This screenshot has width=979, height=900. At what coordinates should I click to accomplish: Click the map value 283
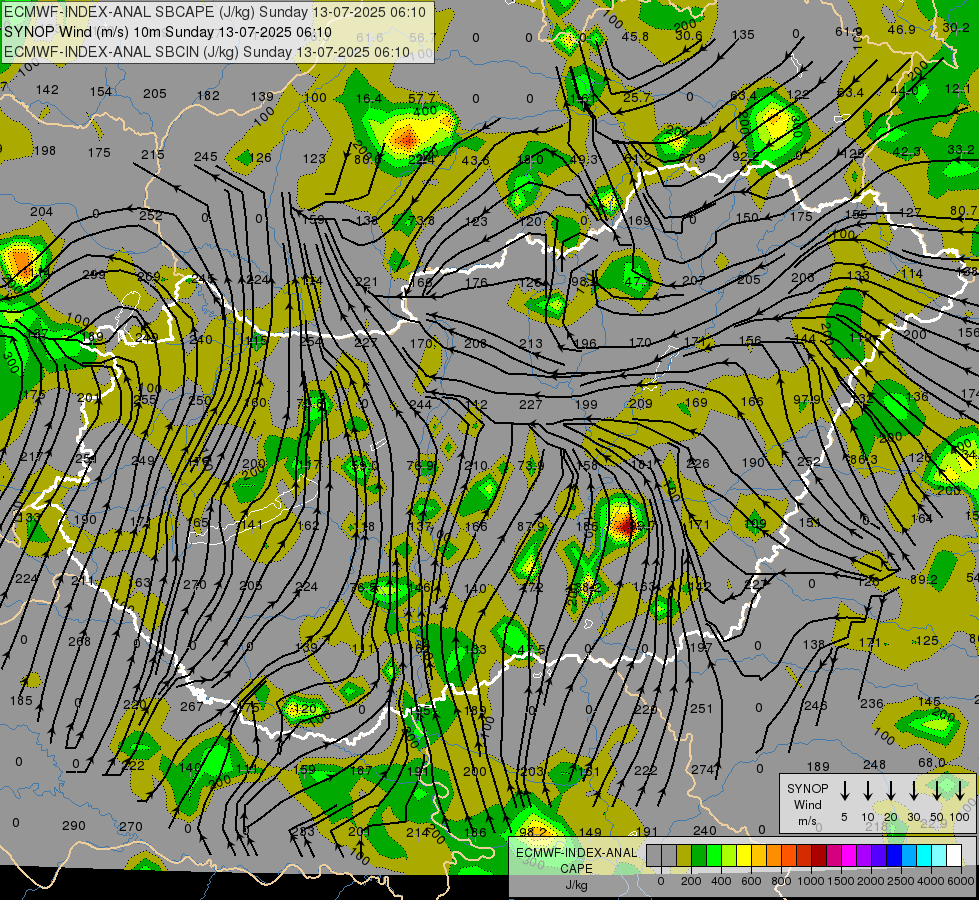pyautogui.click(x=303, y=831)
